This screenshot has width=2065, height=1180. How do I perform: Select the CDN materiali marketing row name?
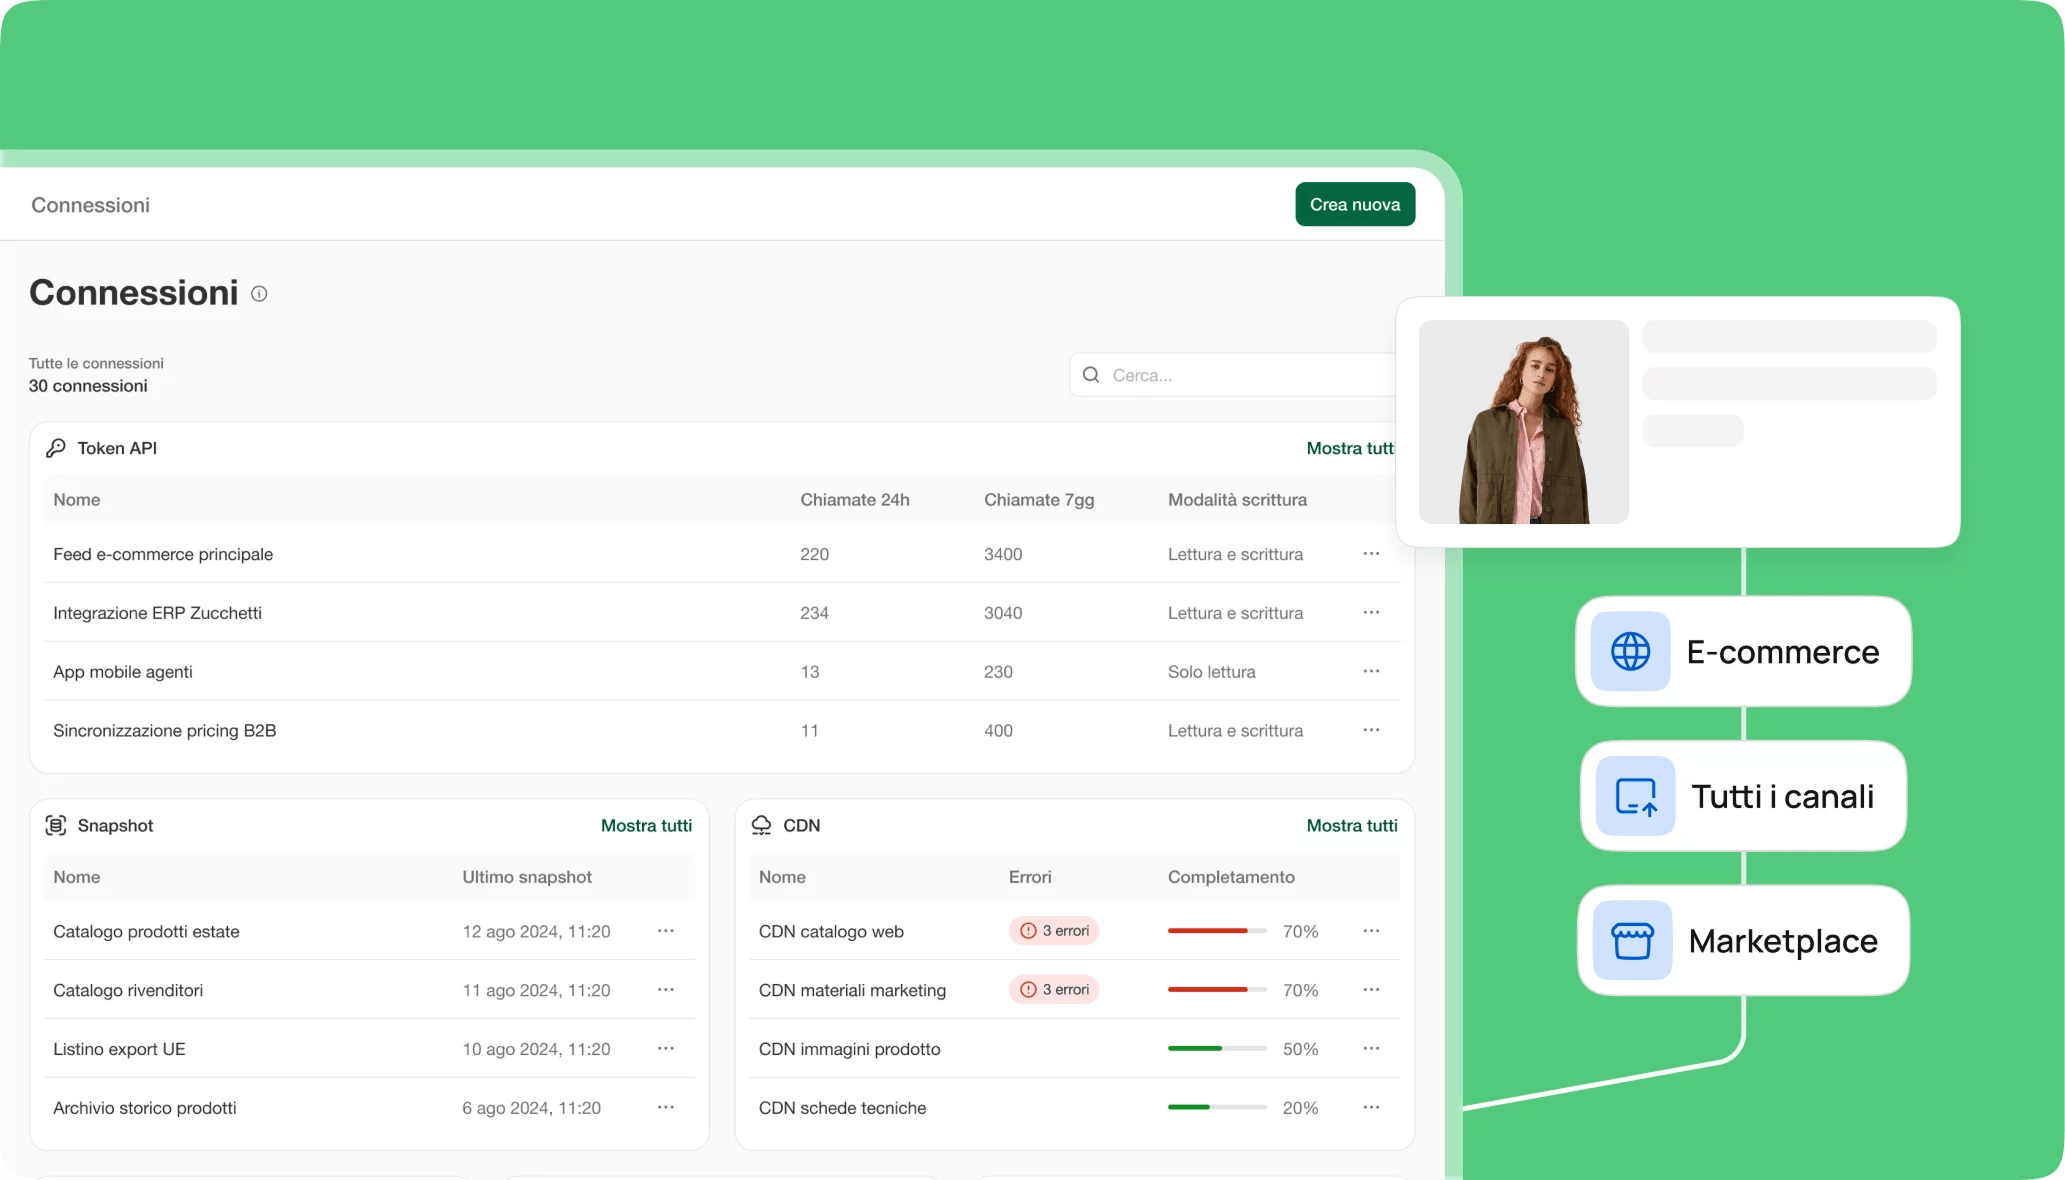pos(852,990)
